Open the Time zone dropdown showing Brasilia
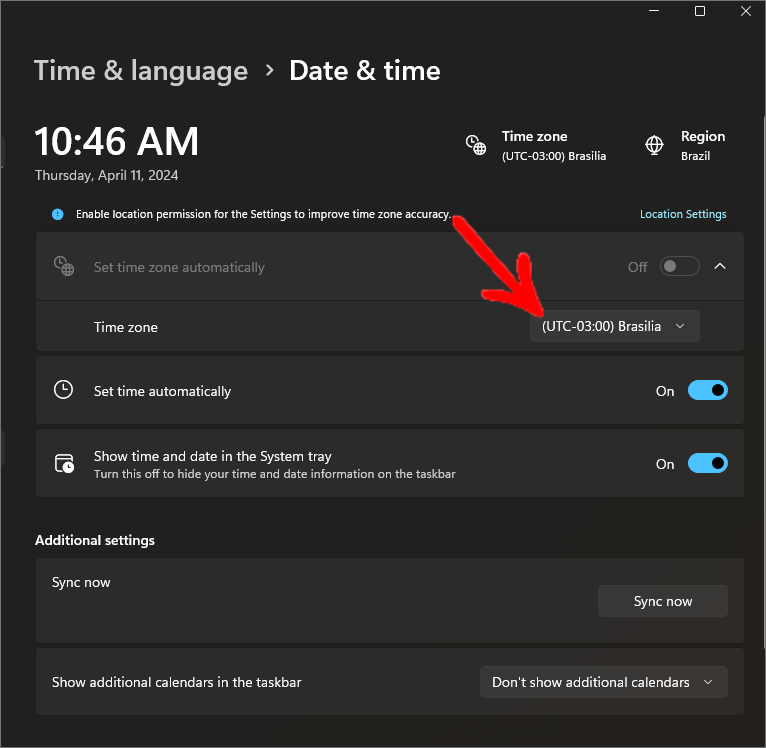The width and height of the screenshot is (766, 748). click(x=614, y=326)
